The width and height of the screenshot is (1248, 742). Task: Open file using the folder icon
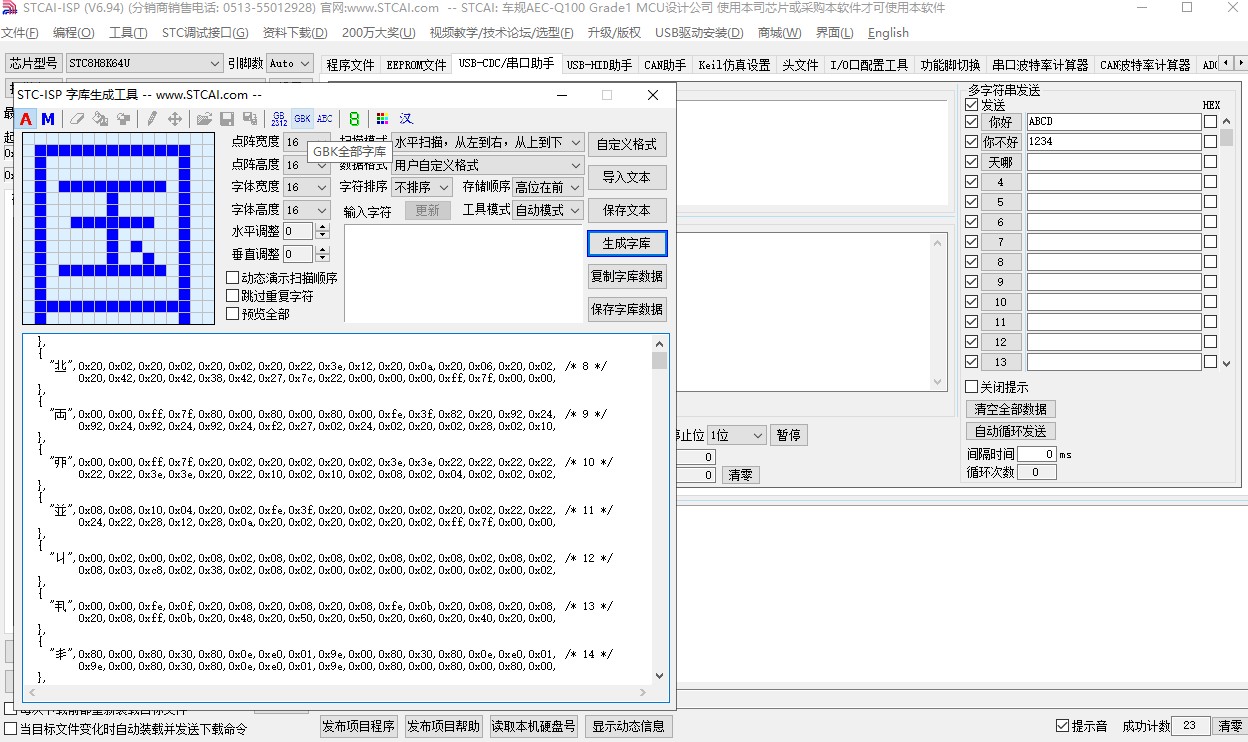click(204, 119)
